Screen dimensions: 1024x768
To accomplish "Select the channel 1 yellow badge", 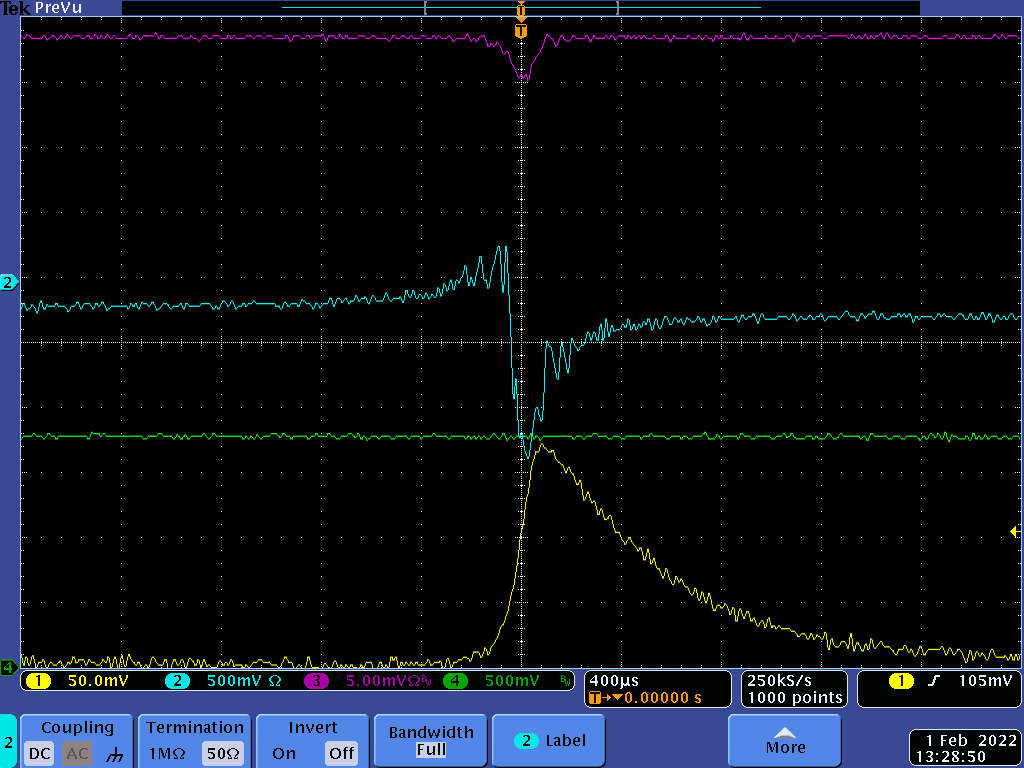I will pos(38,681).
